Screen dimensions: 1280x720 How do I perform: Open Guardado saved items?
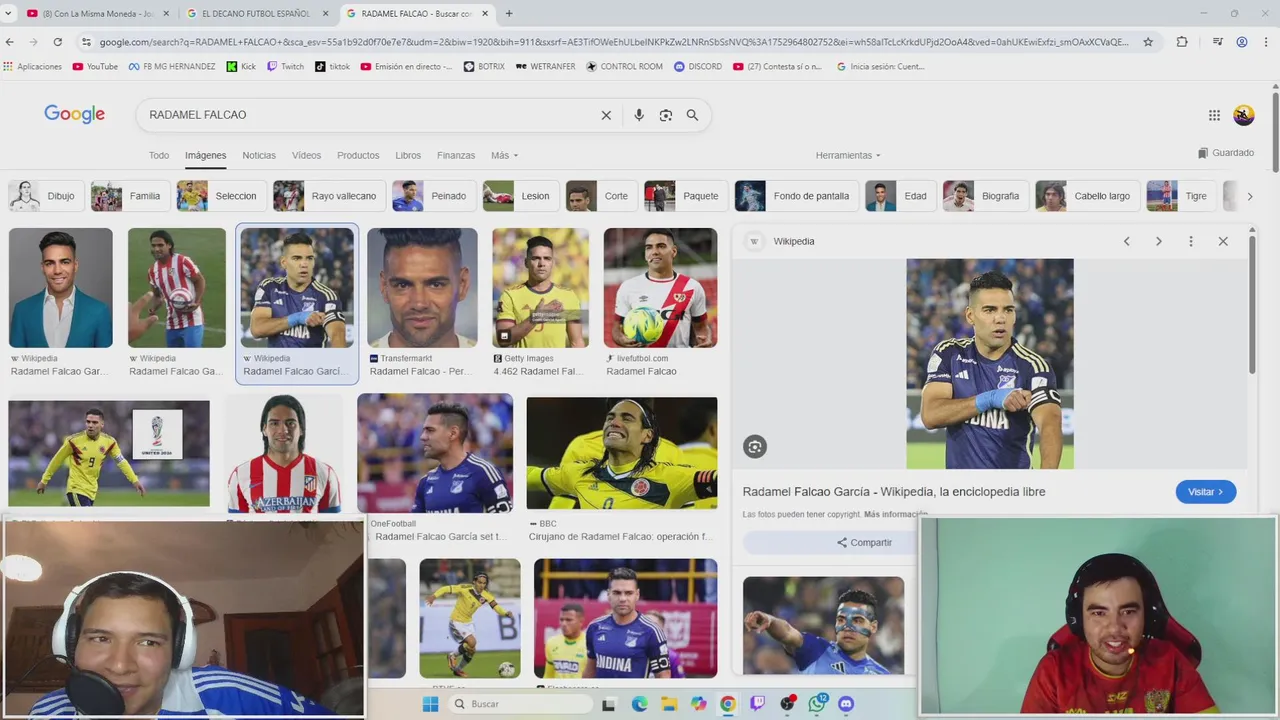(1226, 153)
